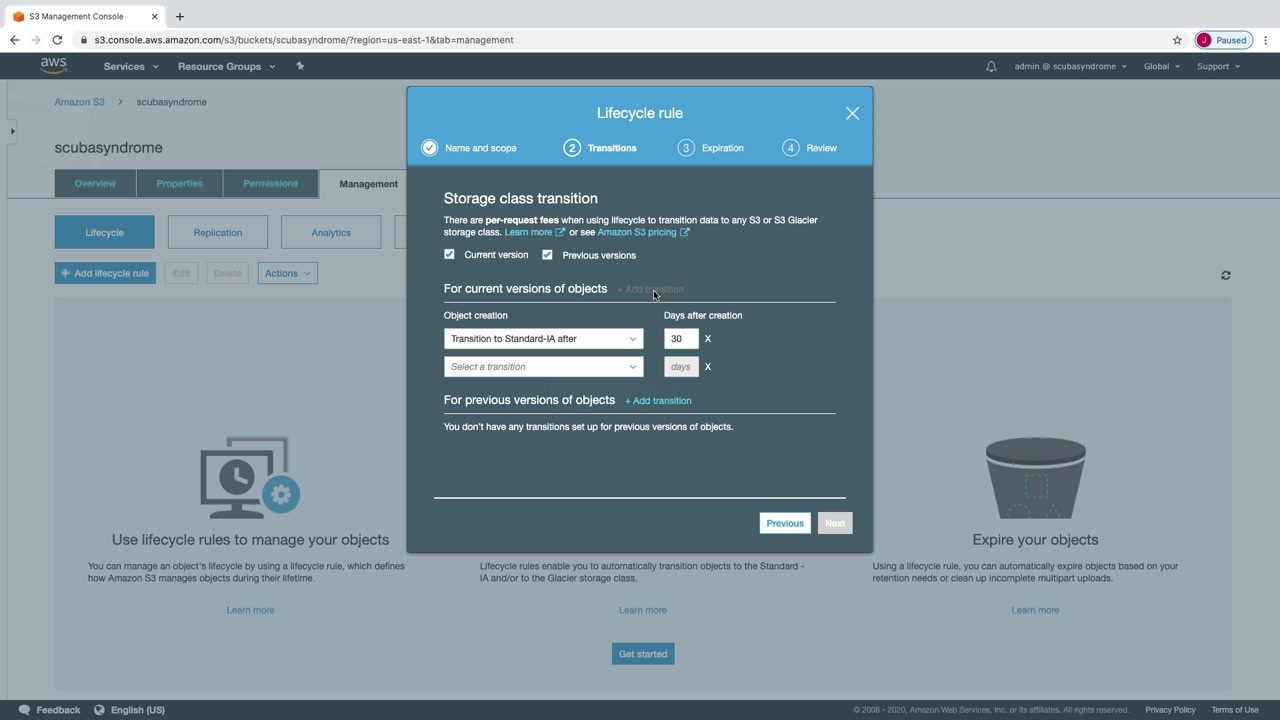Click the pin shortcut icon in AWS header
1280x720 pixels.
click(300, 66)
